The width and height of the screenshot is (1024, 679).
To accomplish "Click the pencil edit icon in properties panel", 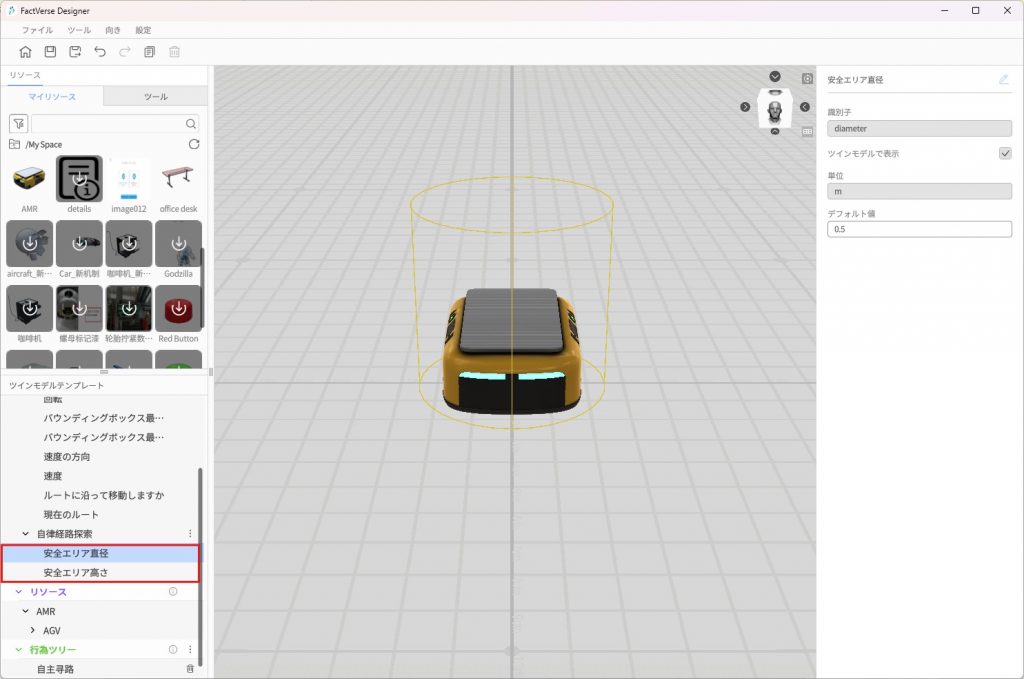I will click(x=1004, y=79).
